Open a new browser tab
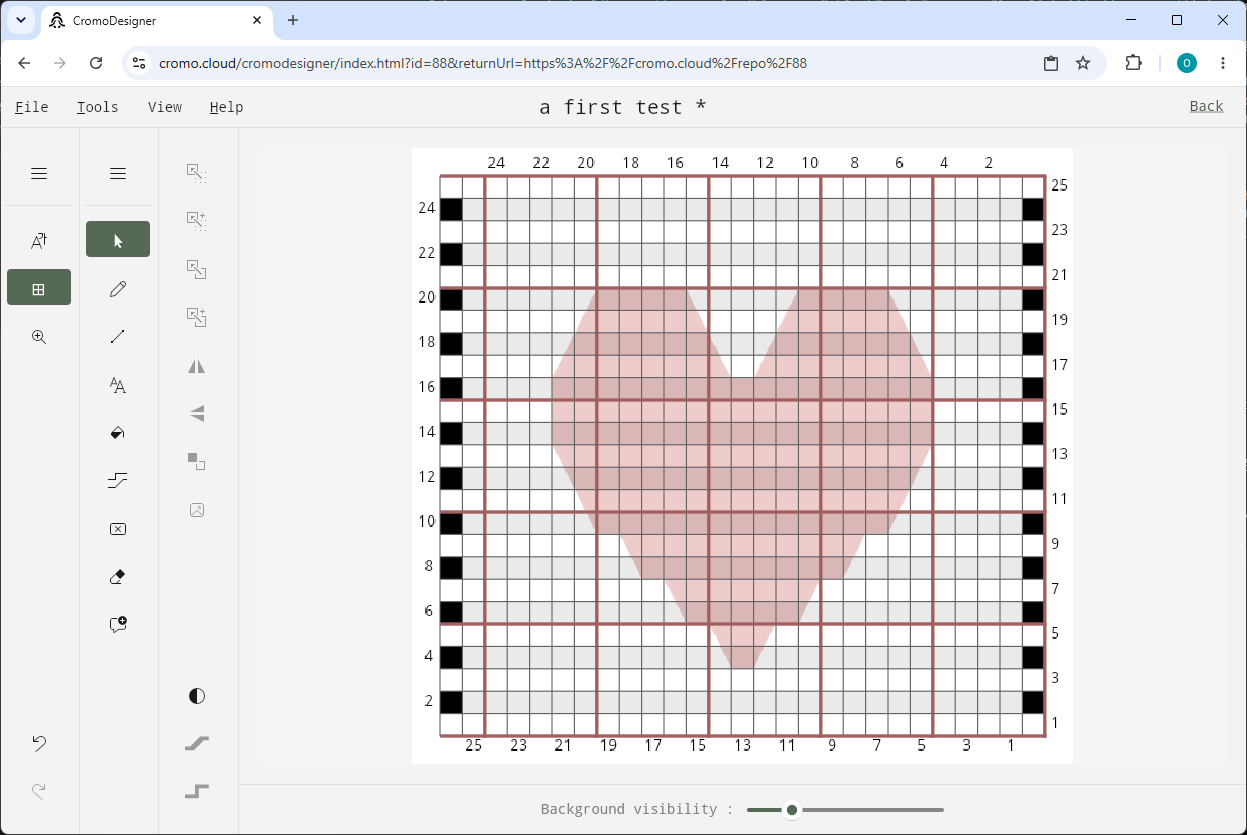This screenshot has height=835, width=1247. (x=293, y=20)
